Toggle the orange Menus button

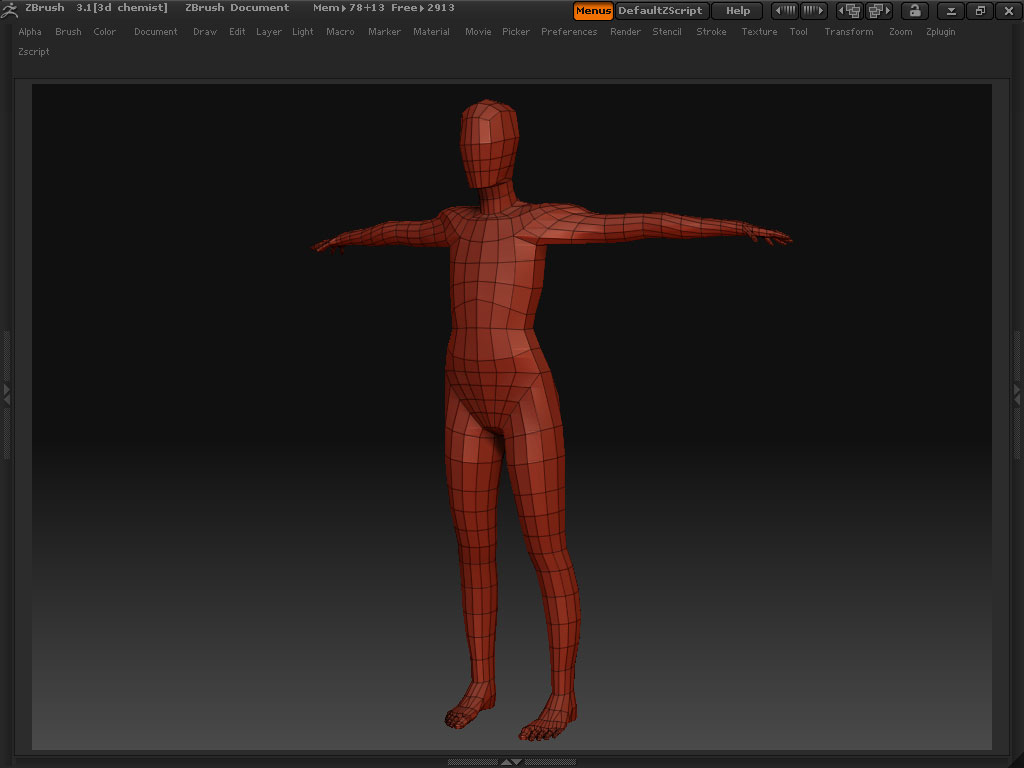[x=593, y=10]
